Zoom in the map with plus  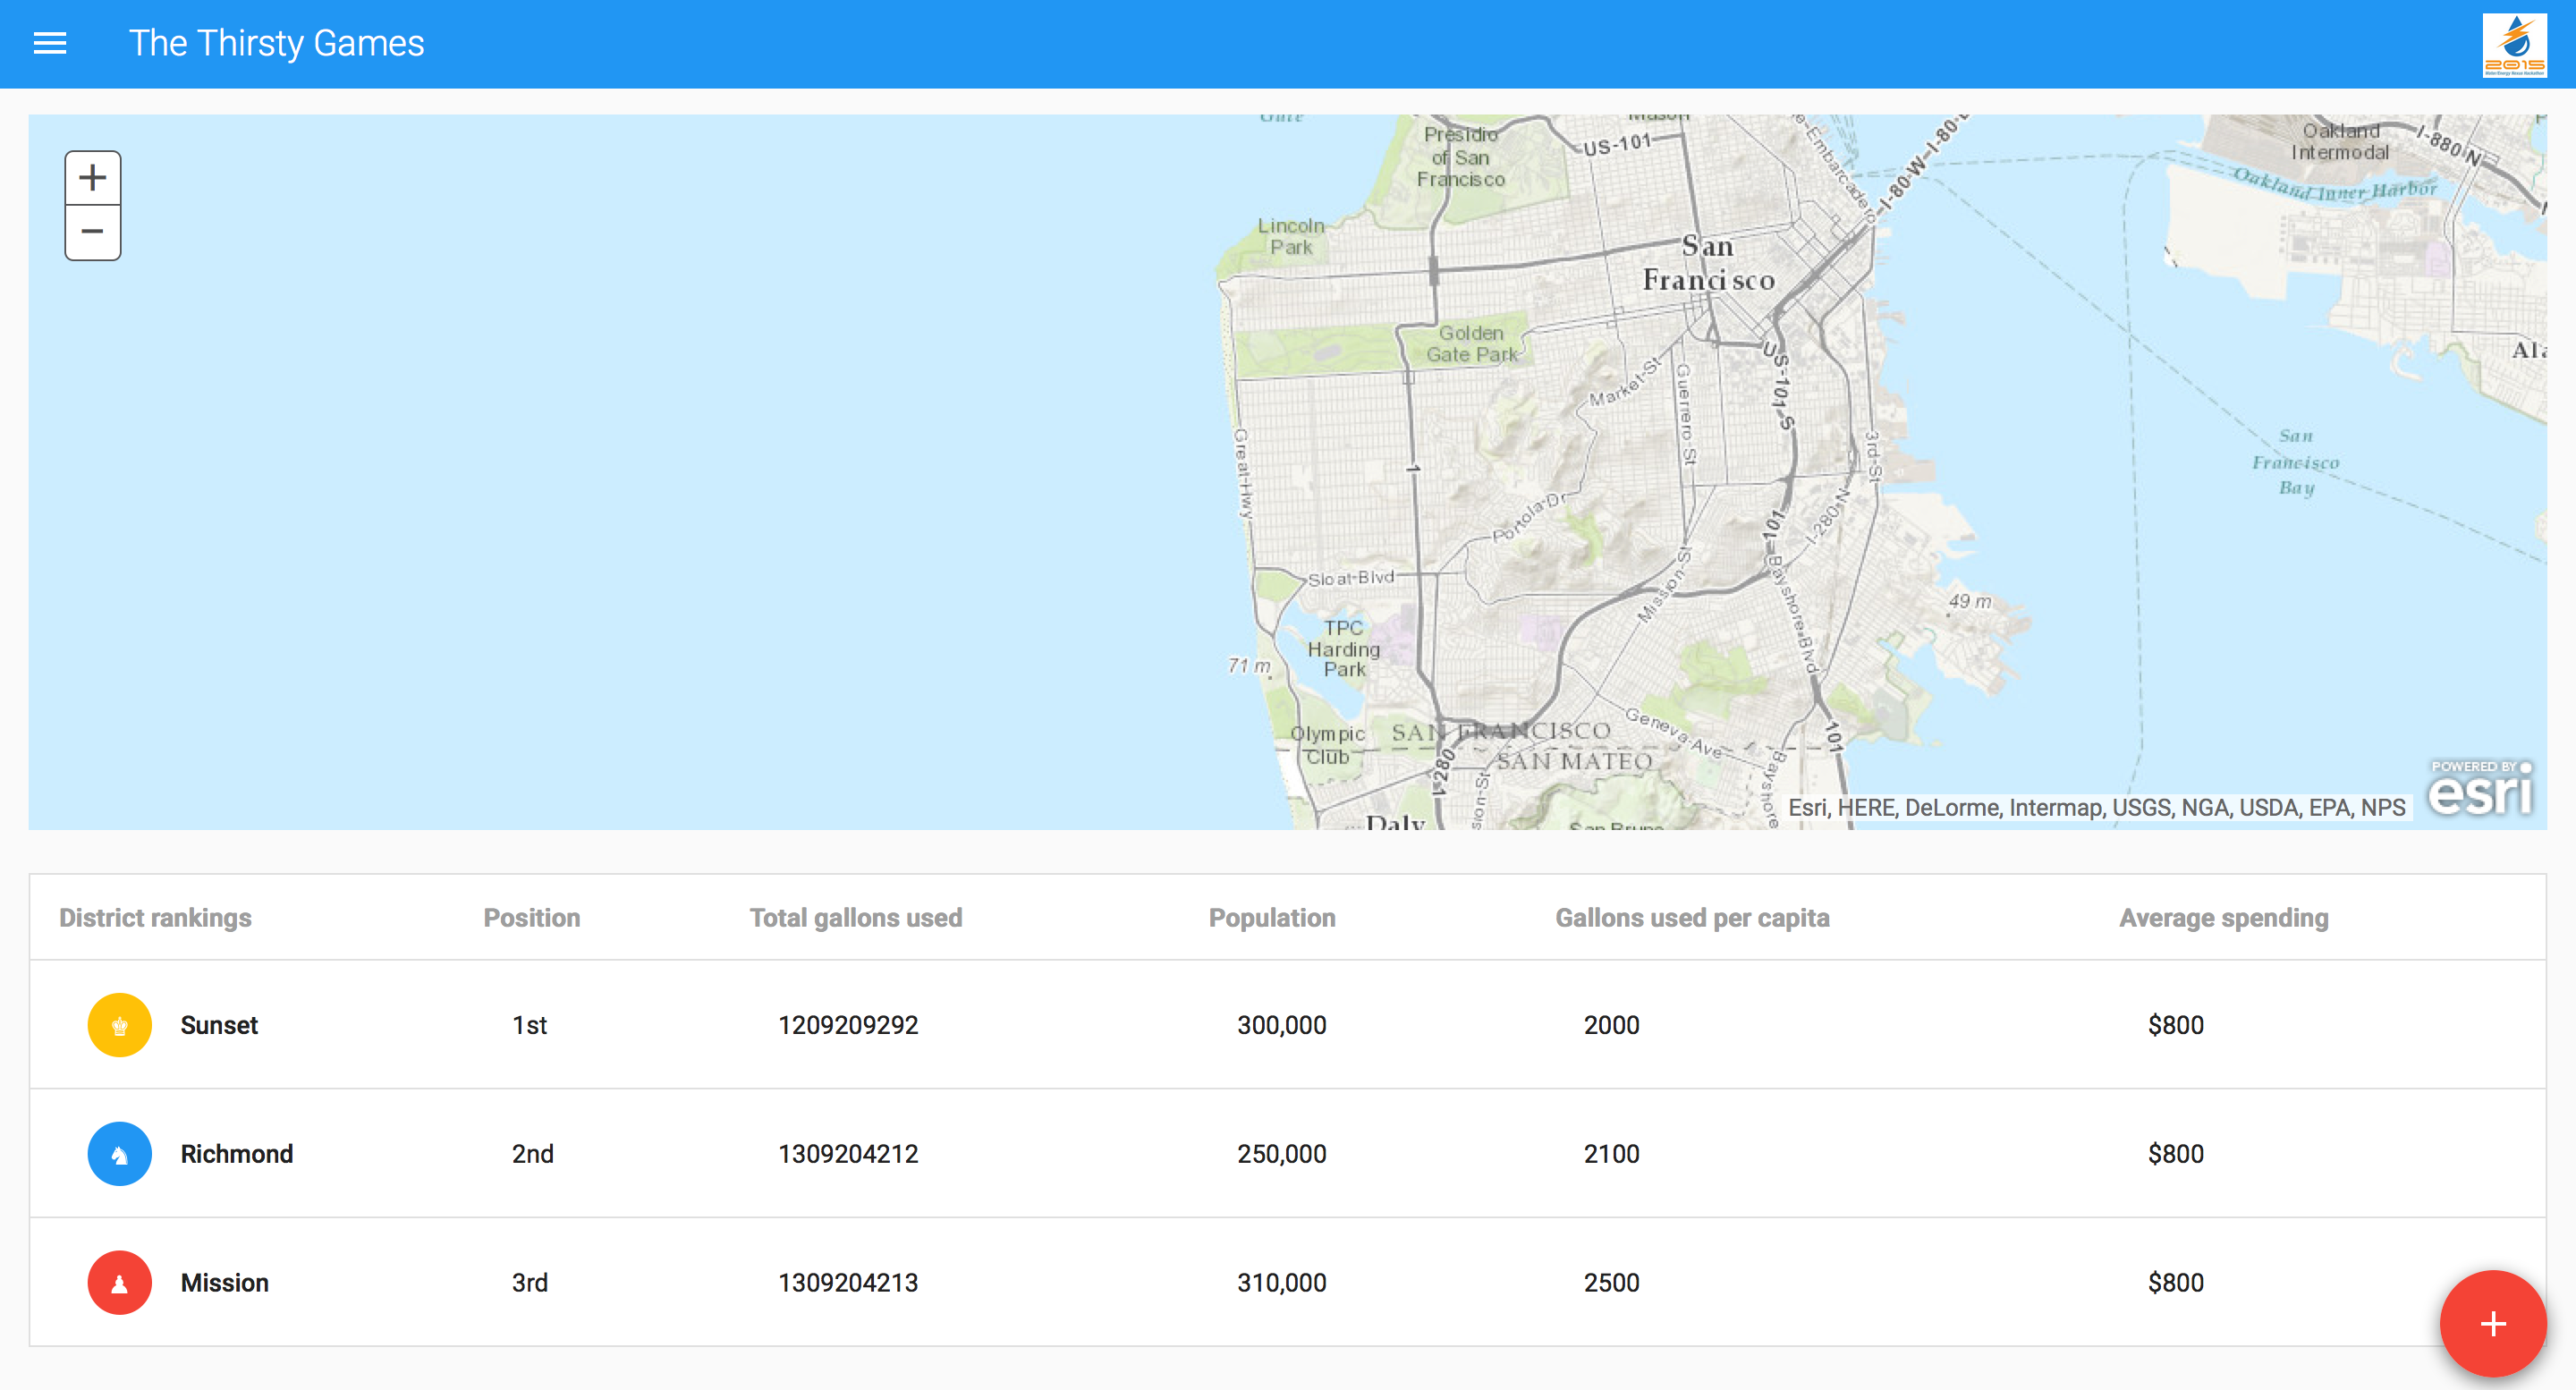coord(93,178)
